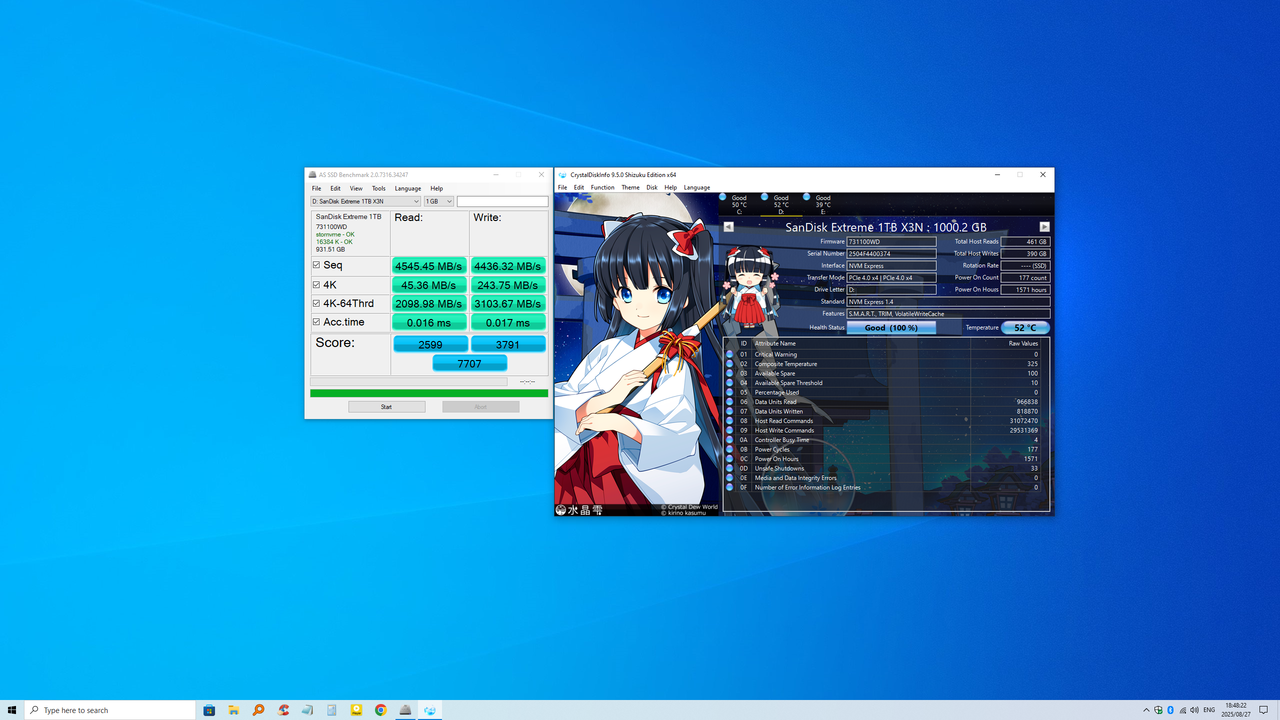Click the Bluetooth tray icon
Screen dimensions: 1280x720
coord(1170,710)
